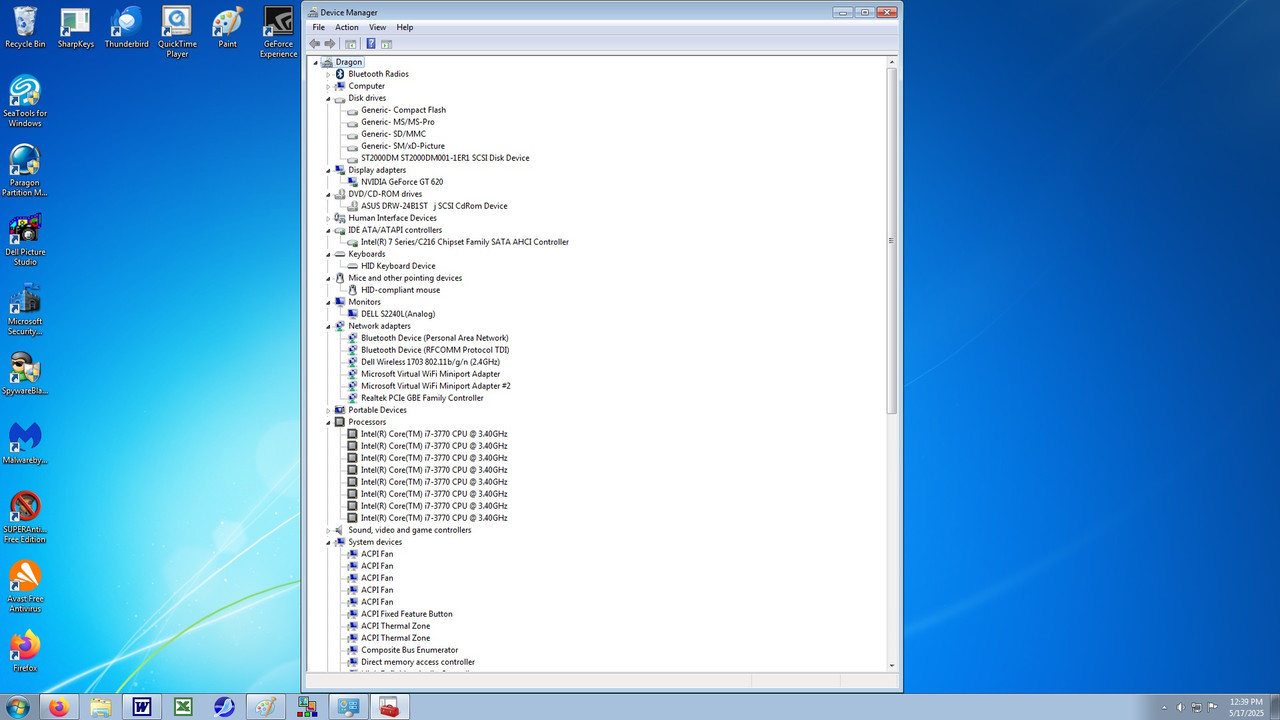1280x720 pixels.
Task: Click the volume speaker icon in system tray
Action: pyautogui.click(x=1181, y=707)
